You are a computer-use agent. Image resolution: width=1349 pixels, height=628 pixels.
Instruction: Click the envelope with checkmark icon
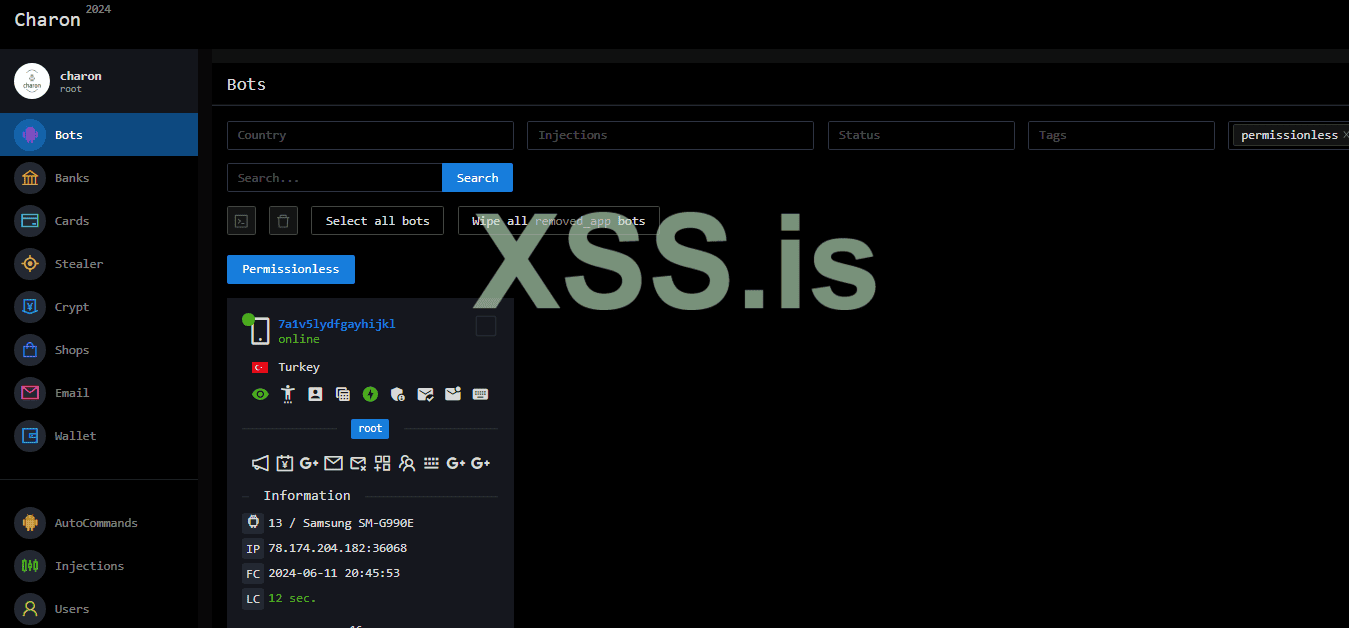[x=425, y=394]
